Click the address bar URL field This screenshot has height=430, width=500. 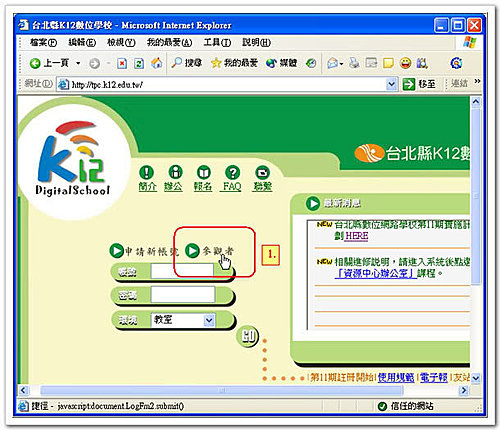pos(221,84)
